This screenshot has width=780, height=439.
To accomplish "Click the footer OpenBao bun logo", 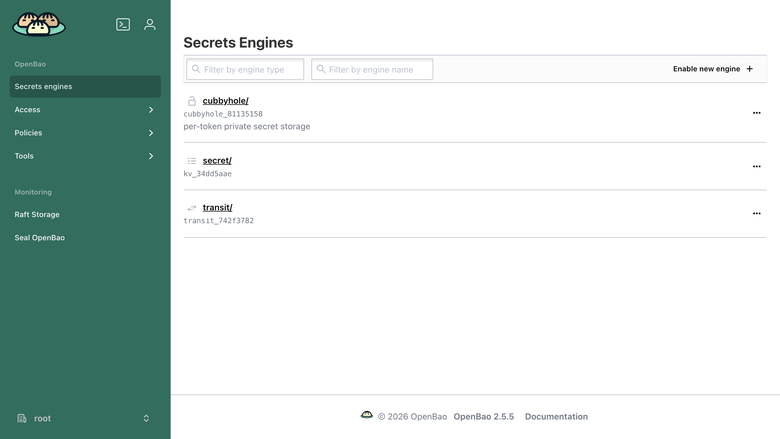I will [x=367, y=415].
